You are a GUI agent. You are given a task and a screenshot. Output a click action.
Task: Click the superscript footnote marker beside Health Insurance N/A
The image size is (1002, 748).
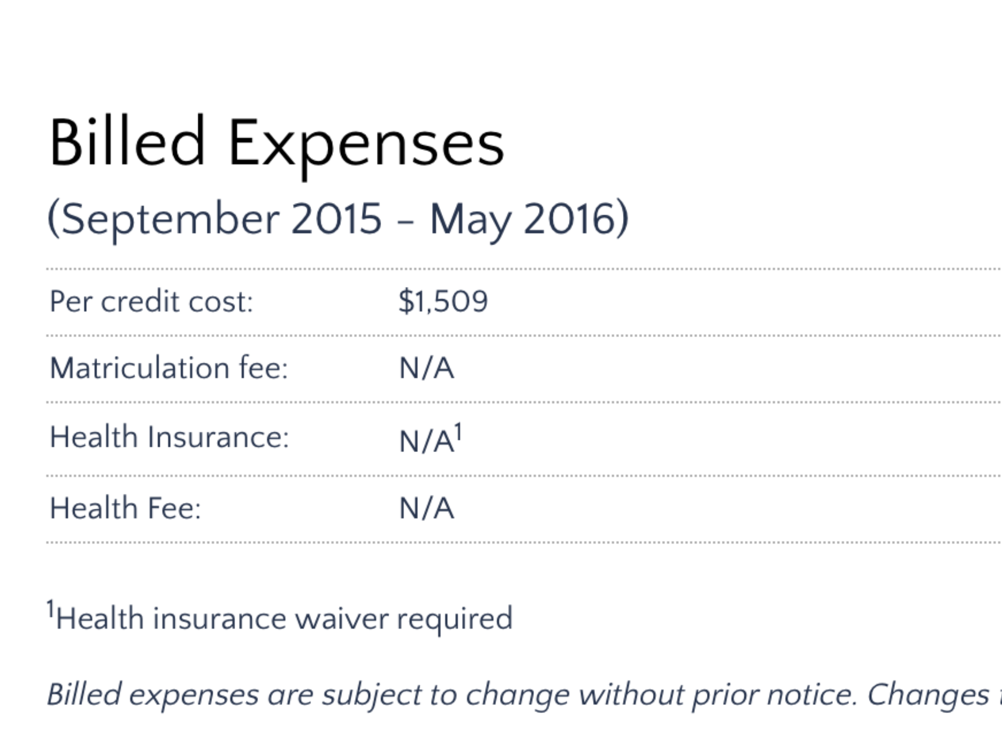[458, 432]
